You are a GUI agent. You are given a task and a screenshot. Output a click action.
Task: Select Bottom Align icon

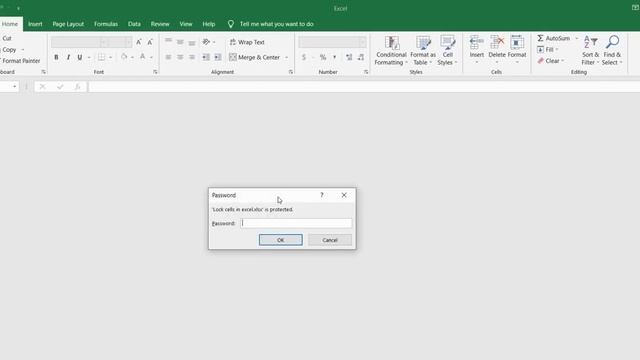click(192, 42)
